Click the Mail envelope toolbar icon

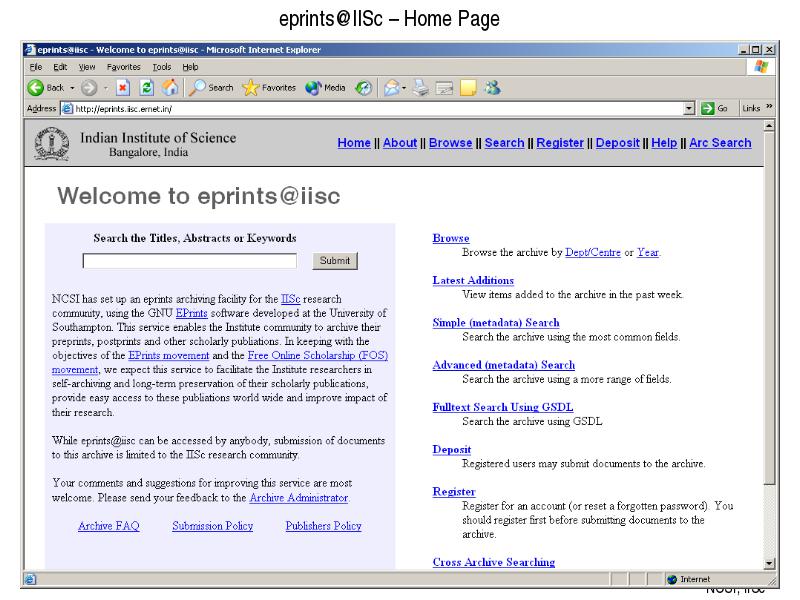tap(391, 88)
